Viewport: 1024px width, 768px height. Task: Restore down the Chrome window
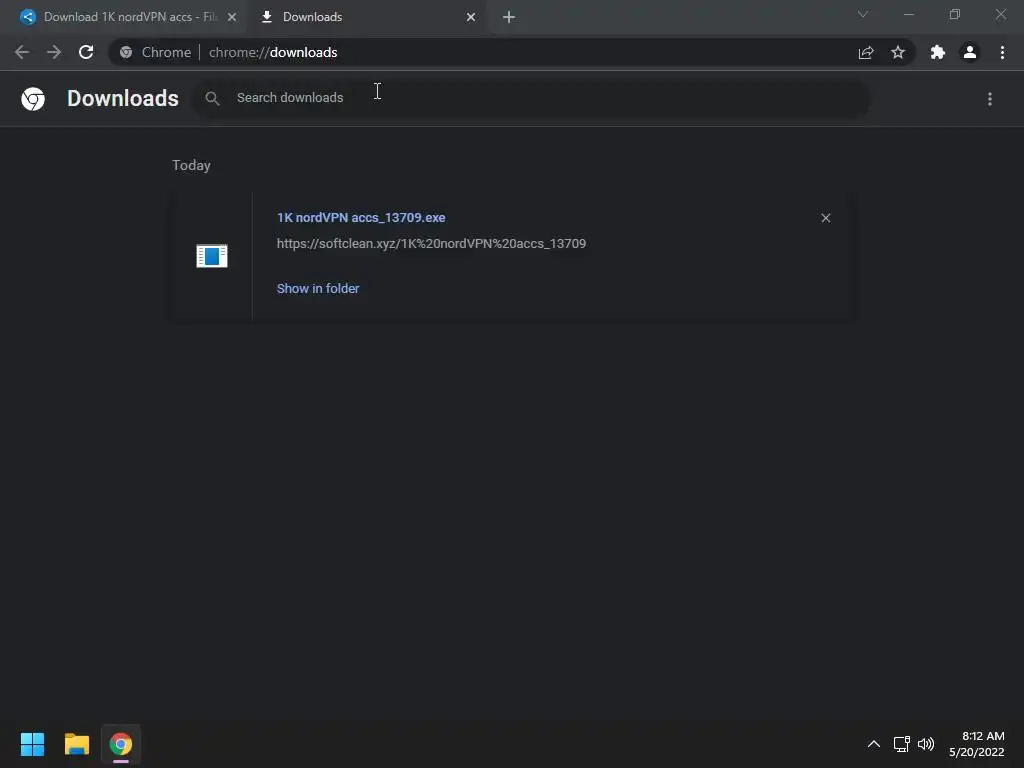[955, 14]
